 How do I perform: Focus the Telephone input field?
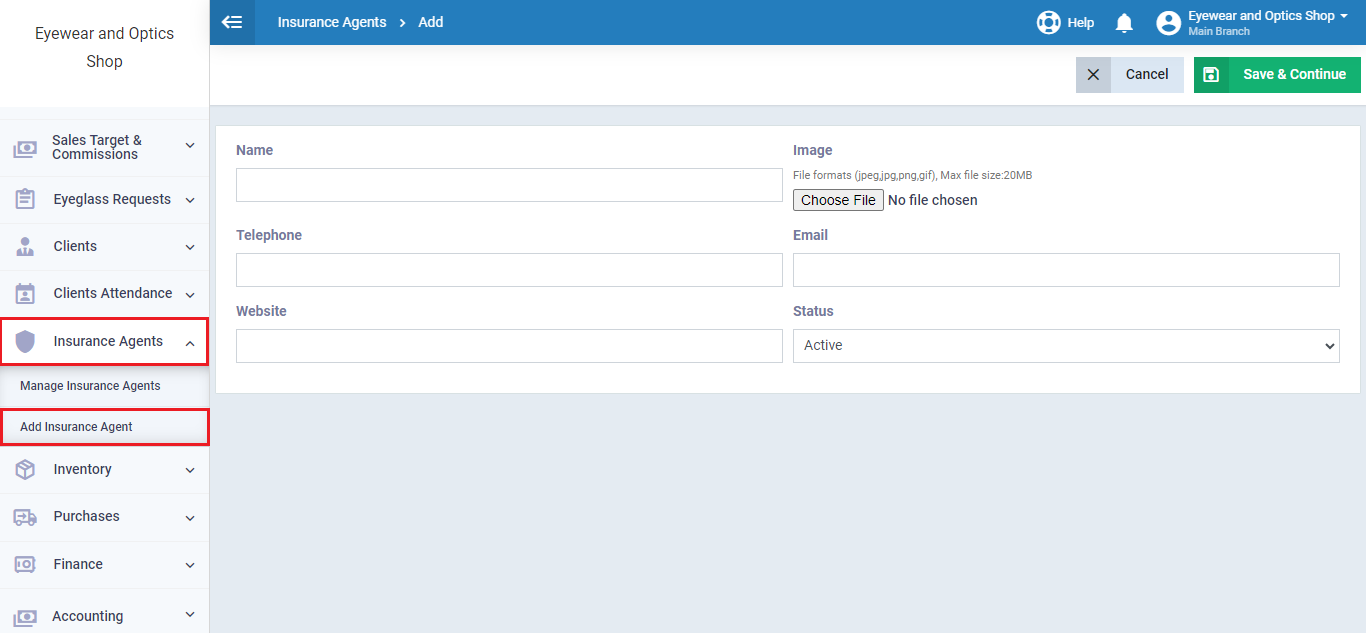coord(509,270)
